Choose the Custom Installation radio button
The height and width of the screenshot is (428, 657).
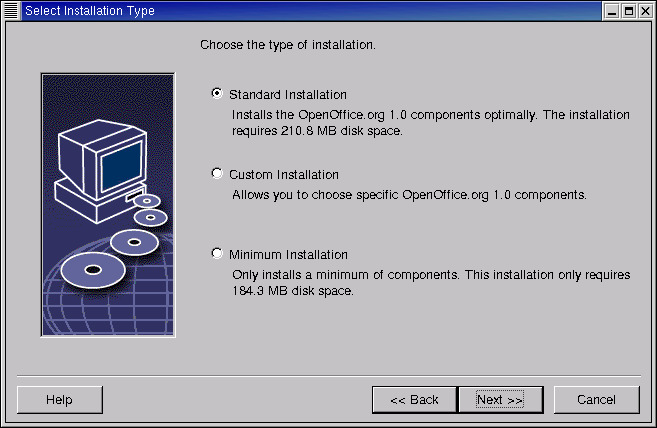[x=217, y=173]
